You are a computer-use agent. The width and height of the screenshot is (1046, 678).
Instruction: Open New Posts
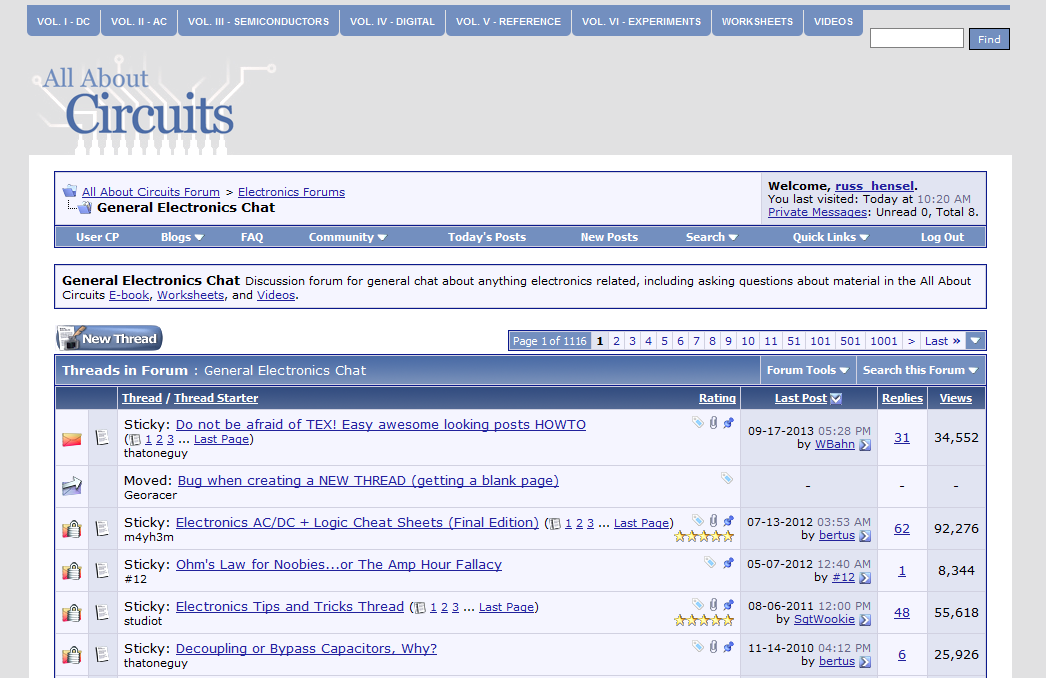click(609, 237)
